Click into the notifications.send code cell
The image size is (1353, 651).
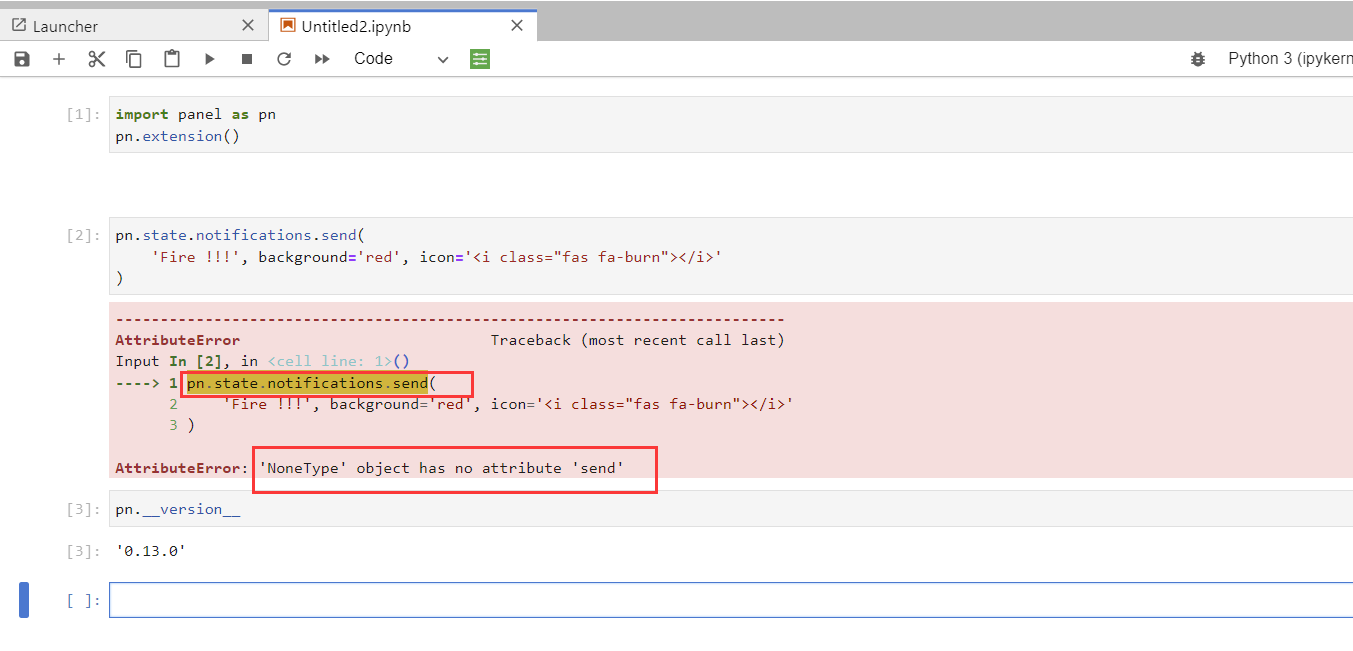coord(731,256)
